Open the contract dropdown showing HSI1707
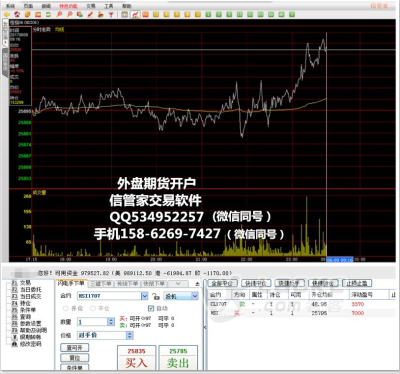The image size is (400, 374). tap(144, 296)
